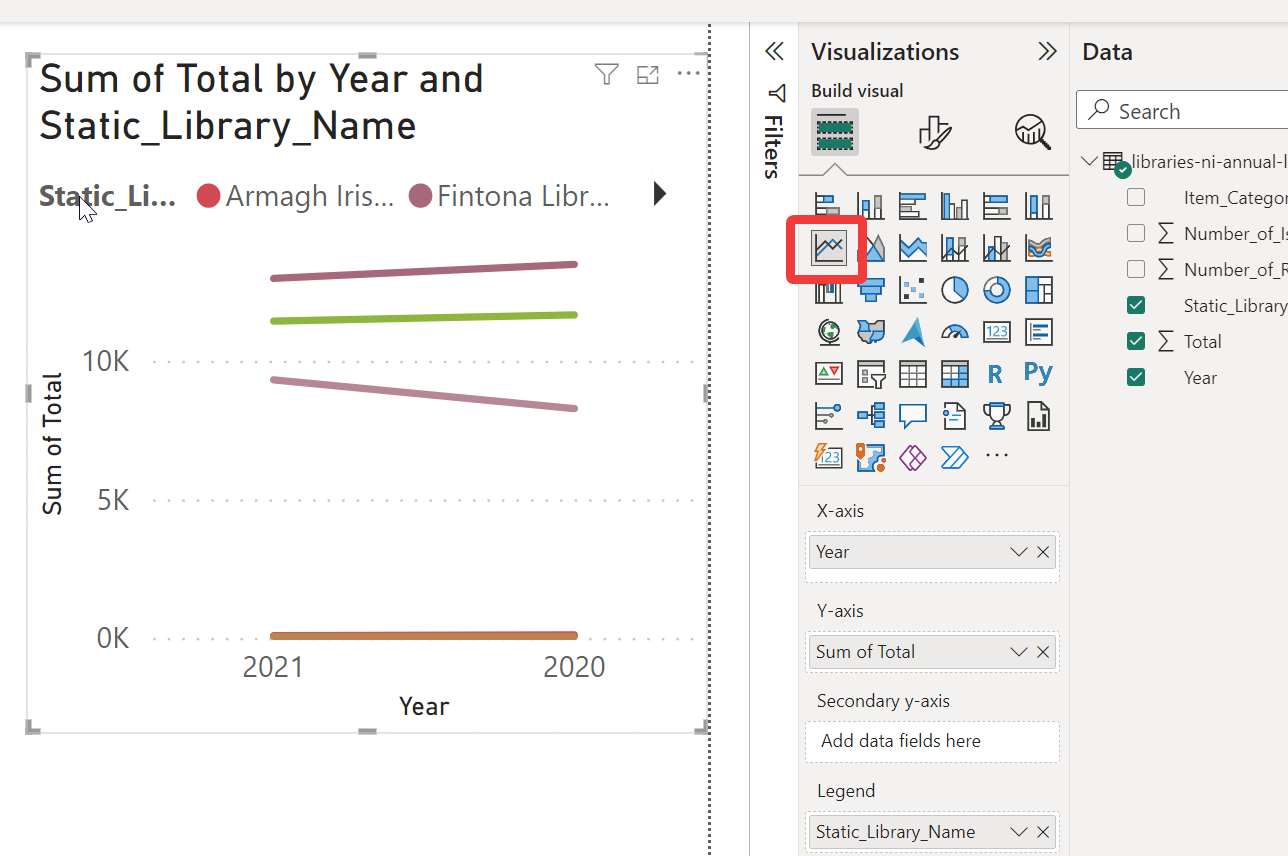Screen dimensions: 1288x856
Task: Uncheck the Year field checkbox
Action: [x=1136, y=377]
